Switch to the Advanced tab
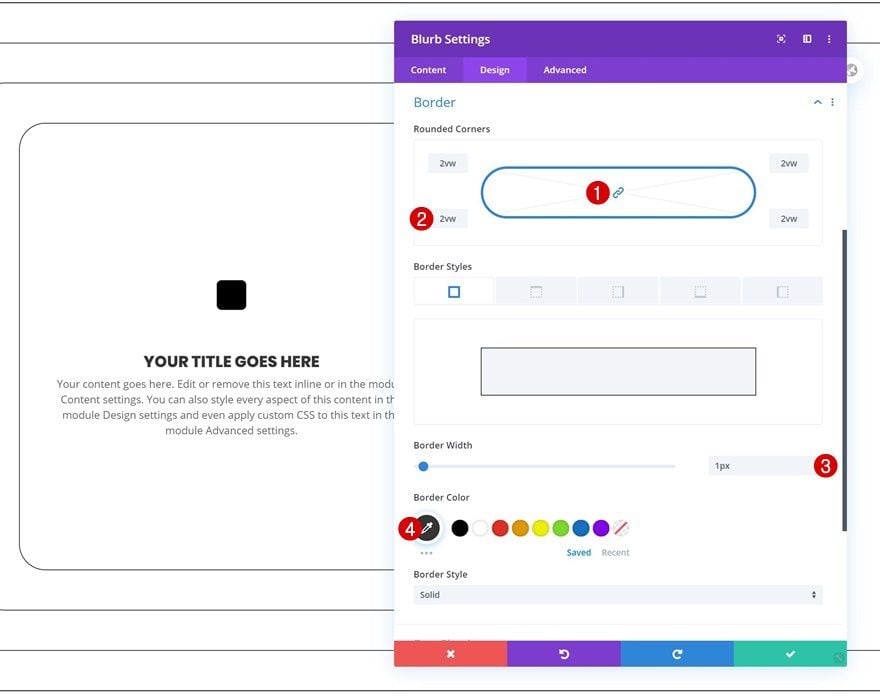Screen dimensions: 880x699 (565, 70)
